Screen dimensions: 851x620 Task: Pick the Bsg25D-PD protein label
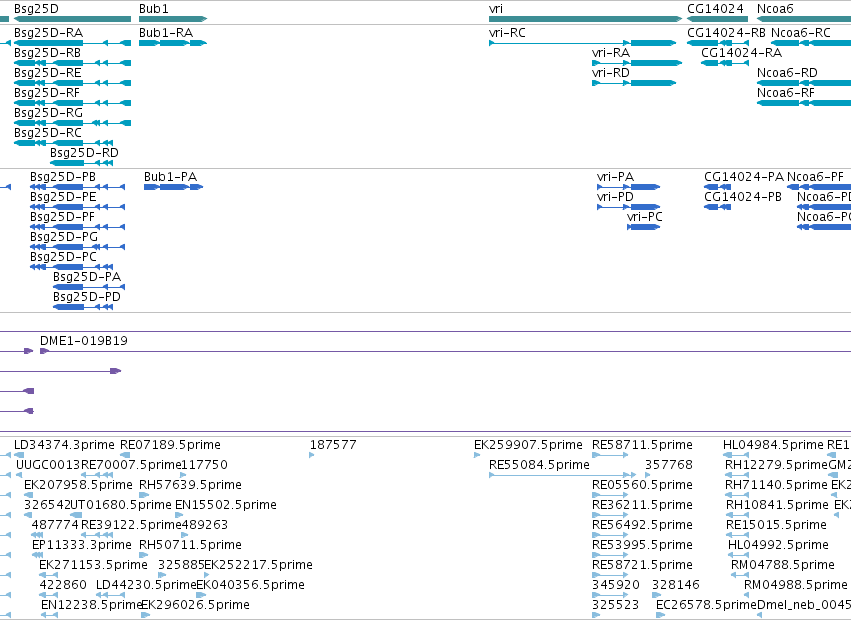[x=87, y=297]
